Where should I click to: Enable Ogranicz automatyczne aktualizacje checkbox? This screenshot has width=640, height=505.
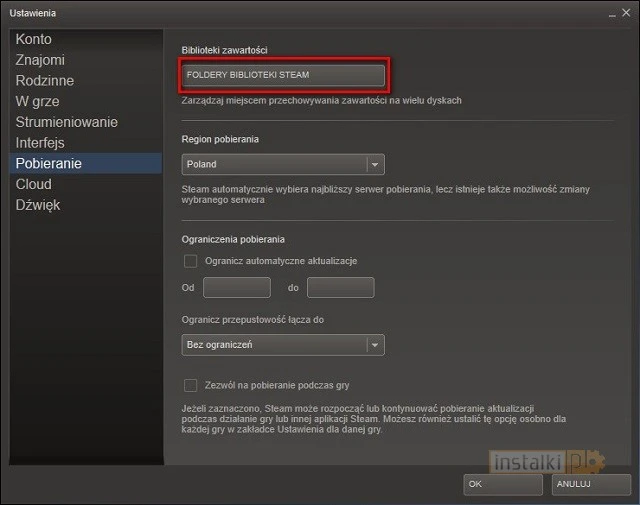pyautogui.click(x=191, y=261)
